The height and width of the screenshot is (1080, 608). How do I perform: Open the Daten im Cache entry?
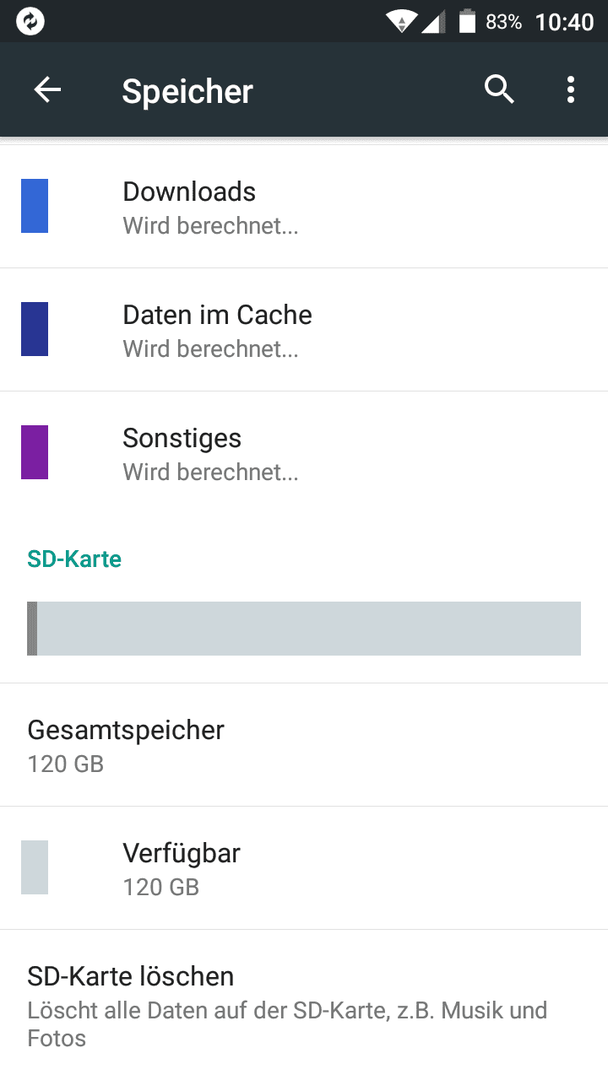pyautogui.click(x=304, y=330)
